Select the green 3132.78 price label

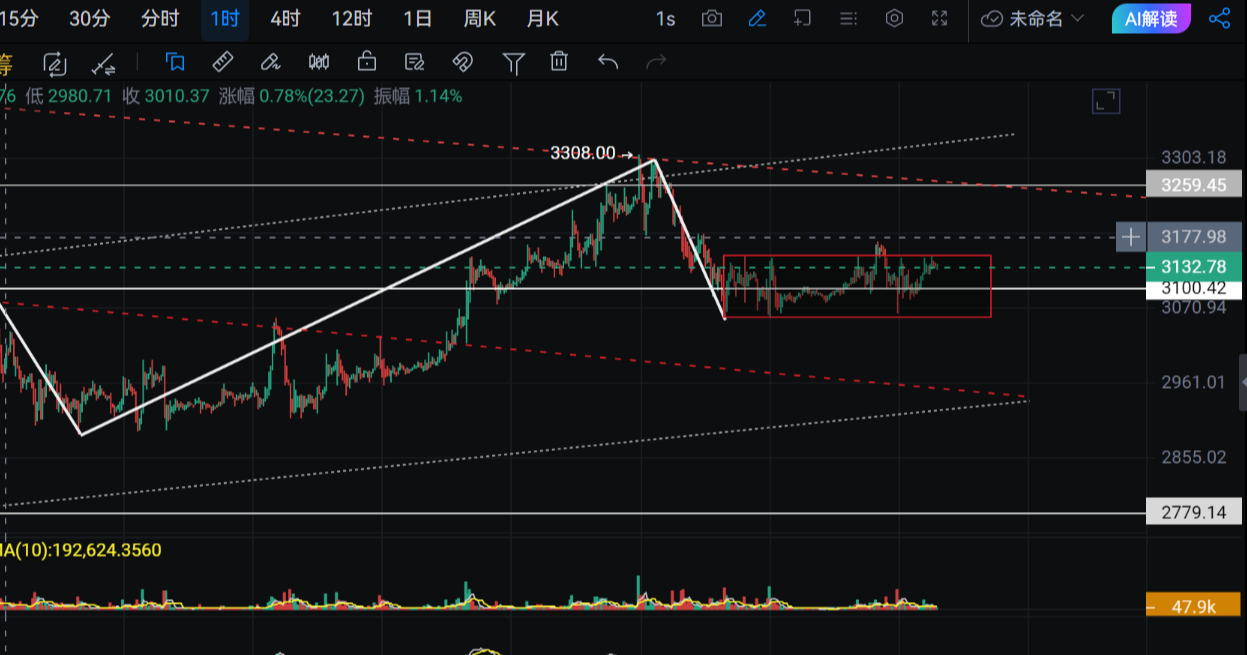(x=1193, y=267)
